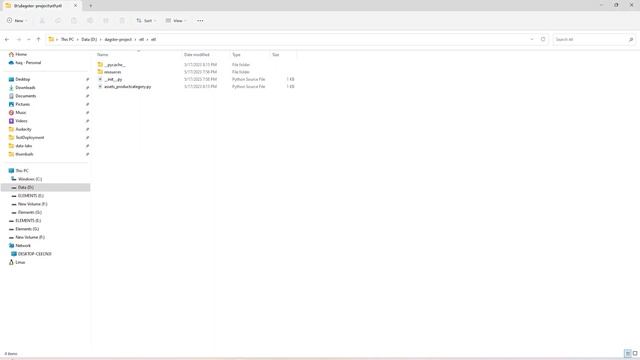Click the pin icon beside Downloads
The width and height of the screenshot is (640, 360).
pyautogui.click(x=87, y=88)
